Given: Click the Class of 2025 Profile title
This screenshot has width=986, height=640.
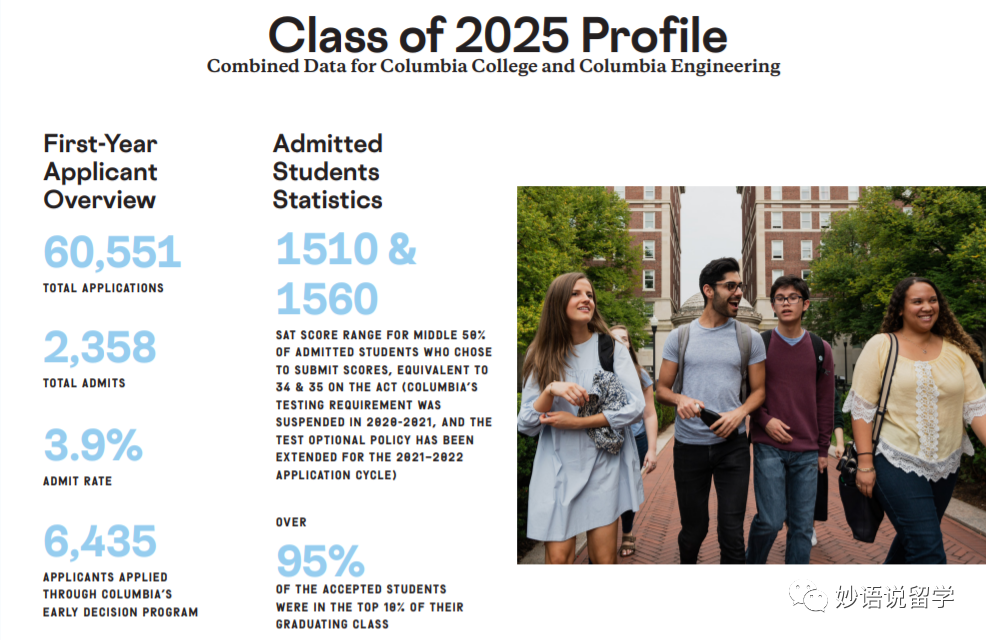Looking at the screenshot, I should pos(497,35).
